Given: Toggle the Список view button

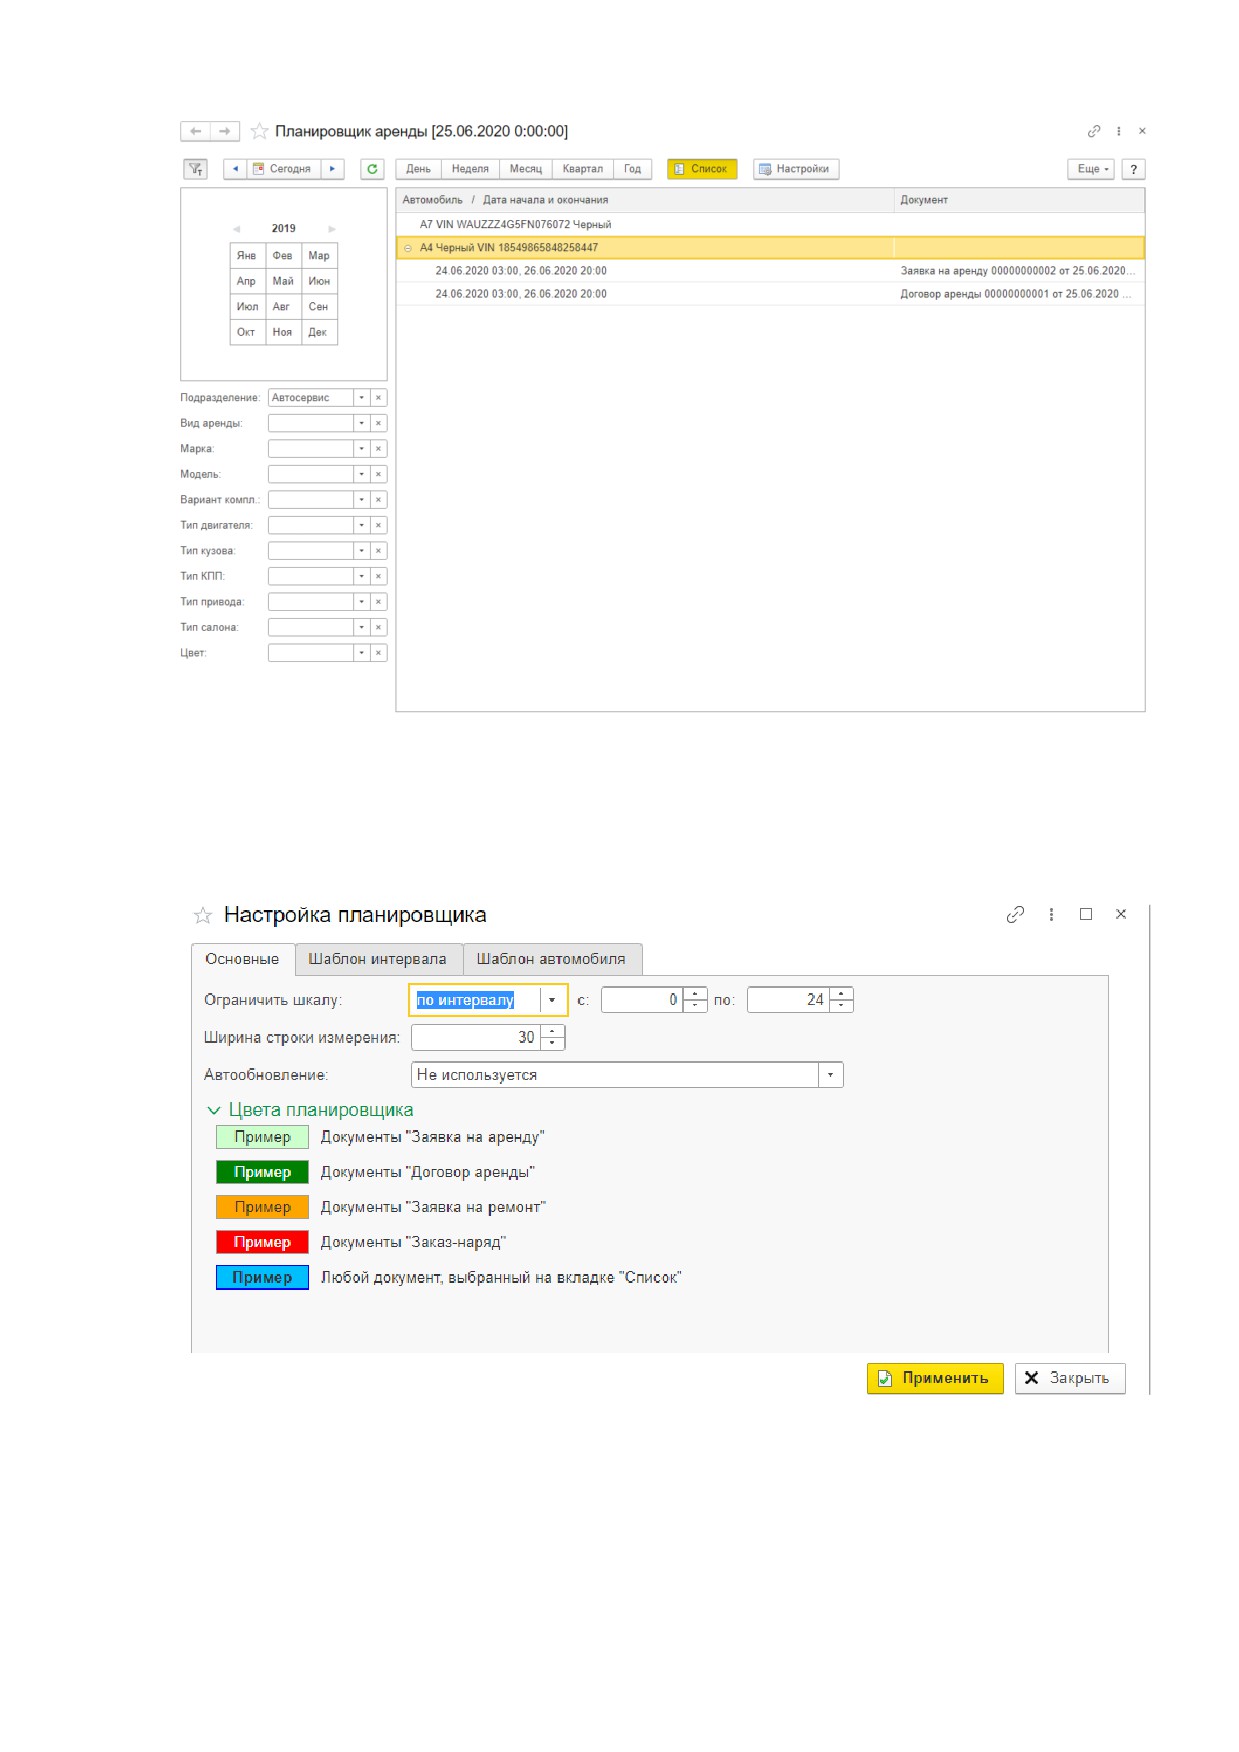Looking at the screenshot, I should (x=702, y=169).
